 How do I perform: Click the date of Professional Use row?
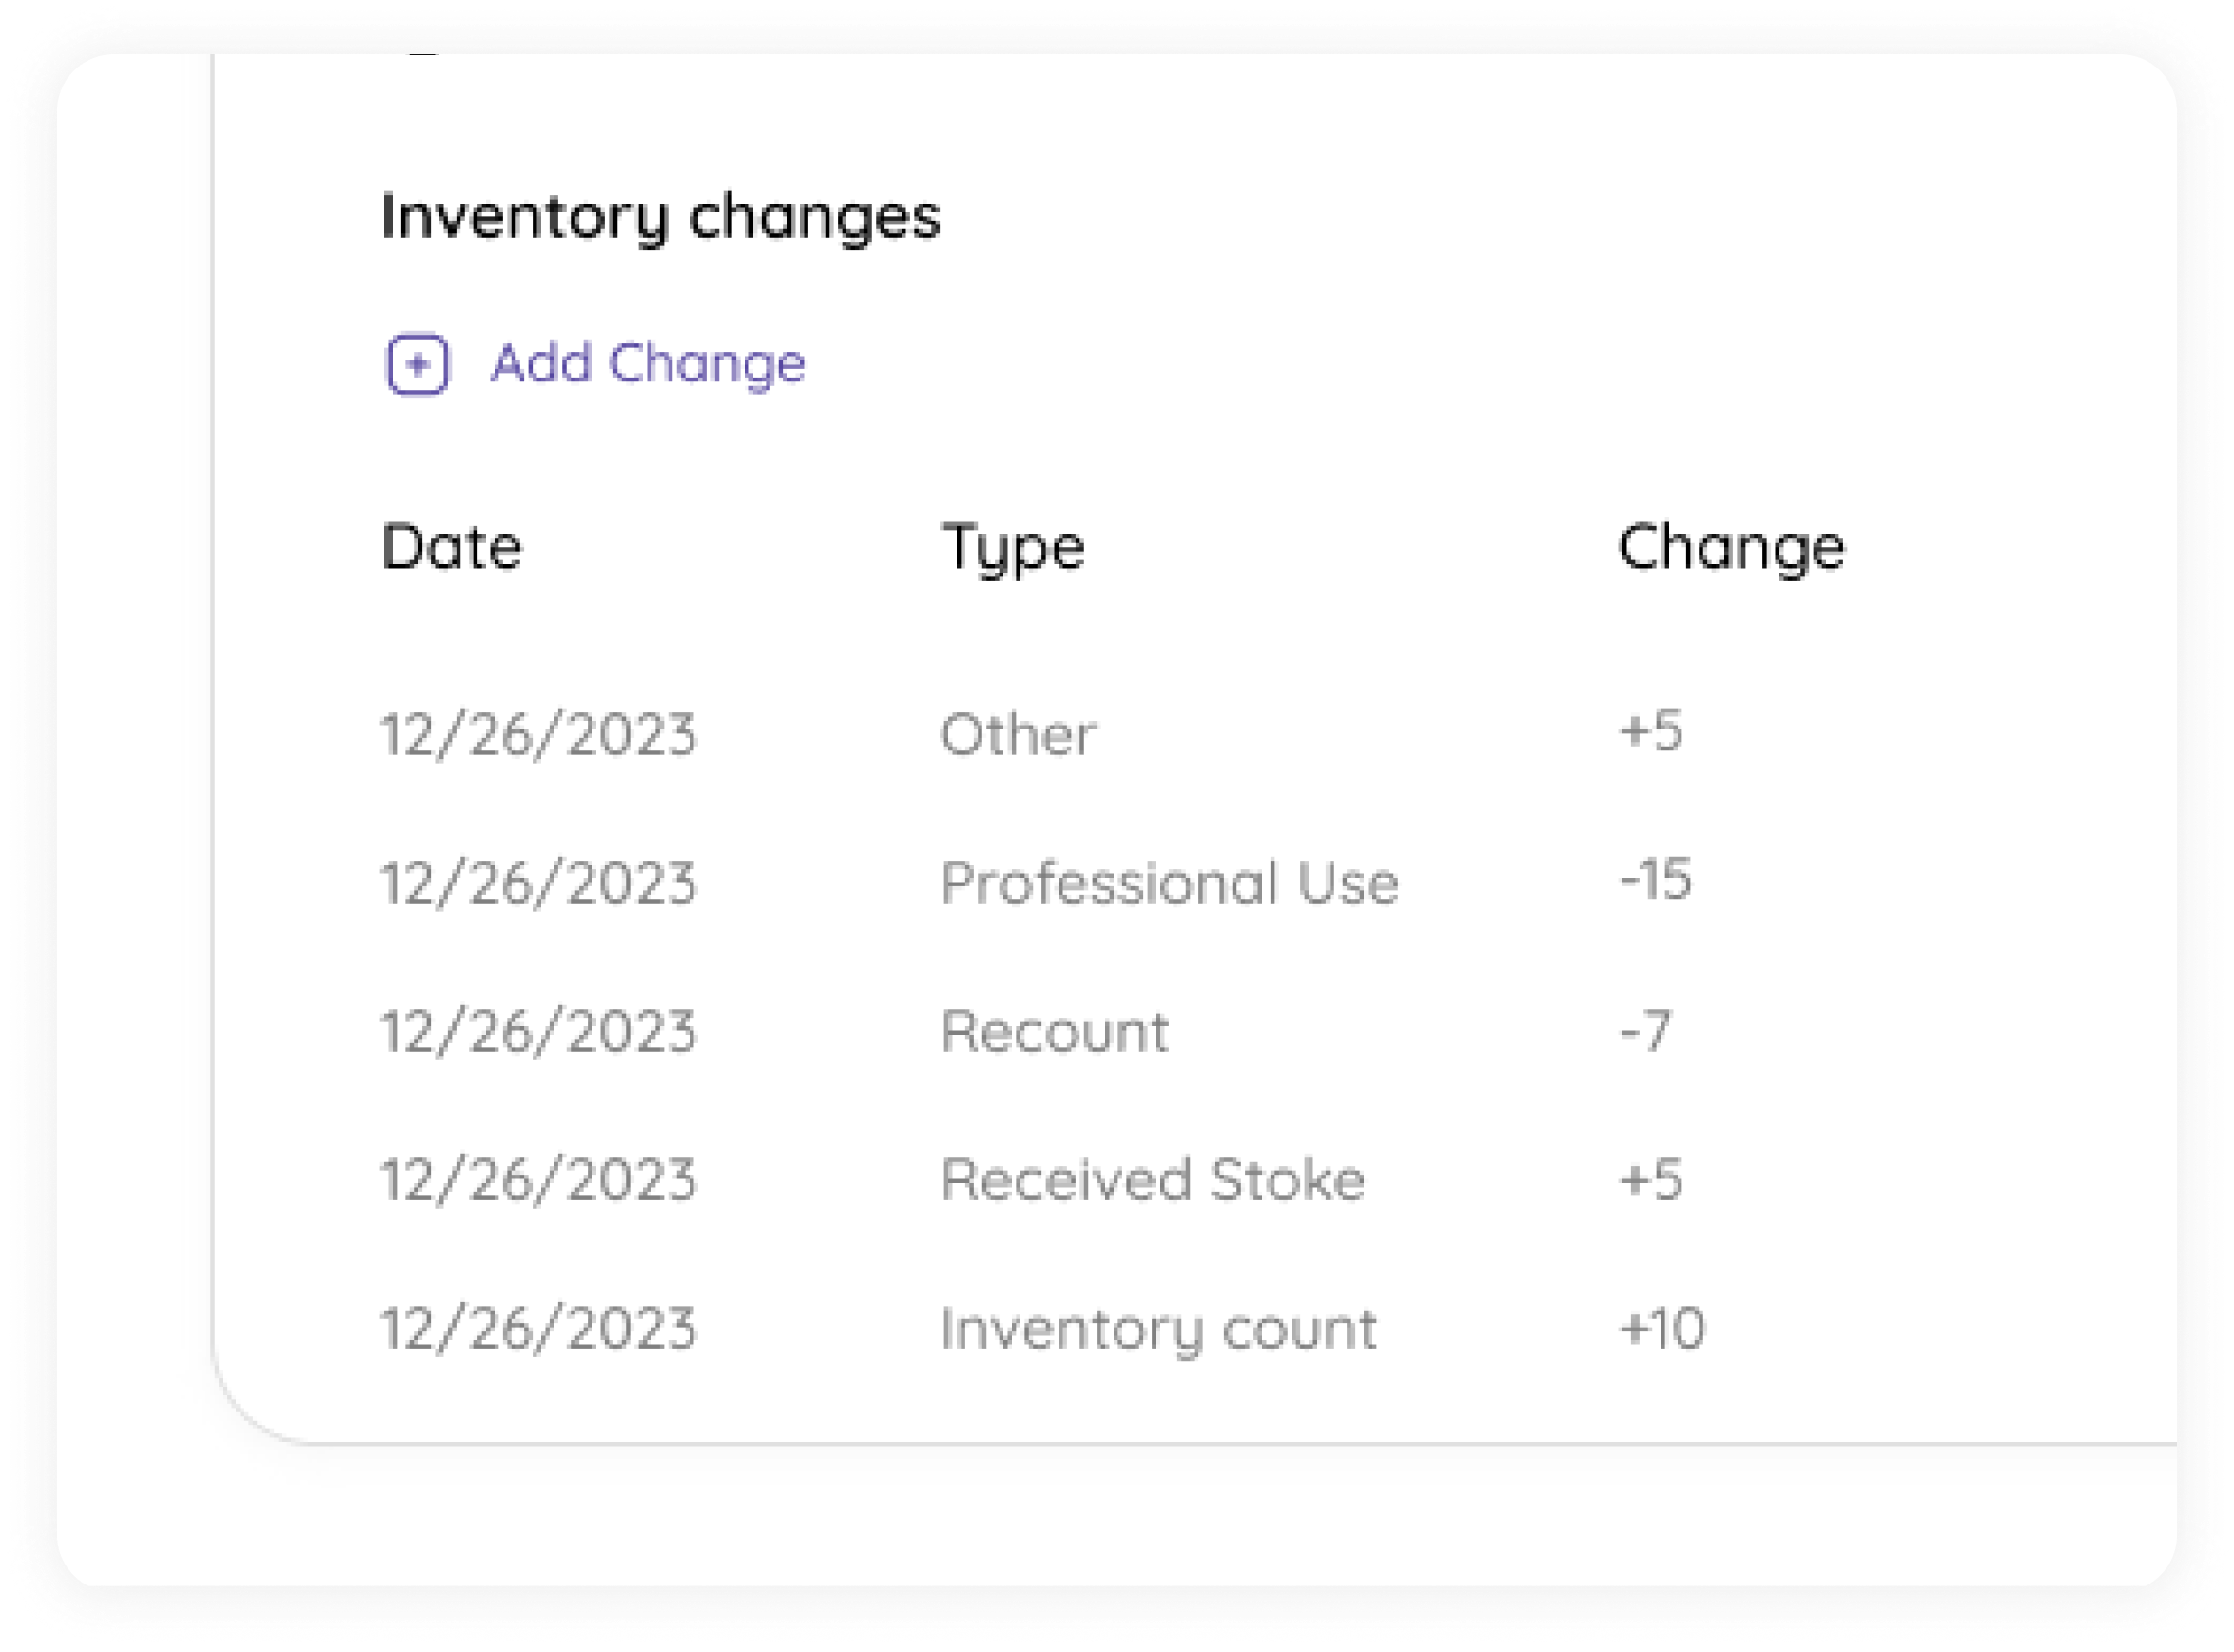pos(539,884)
